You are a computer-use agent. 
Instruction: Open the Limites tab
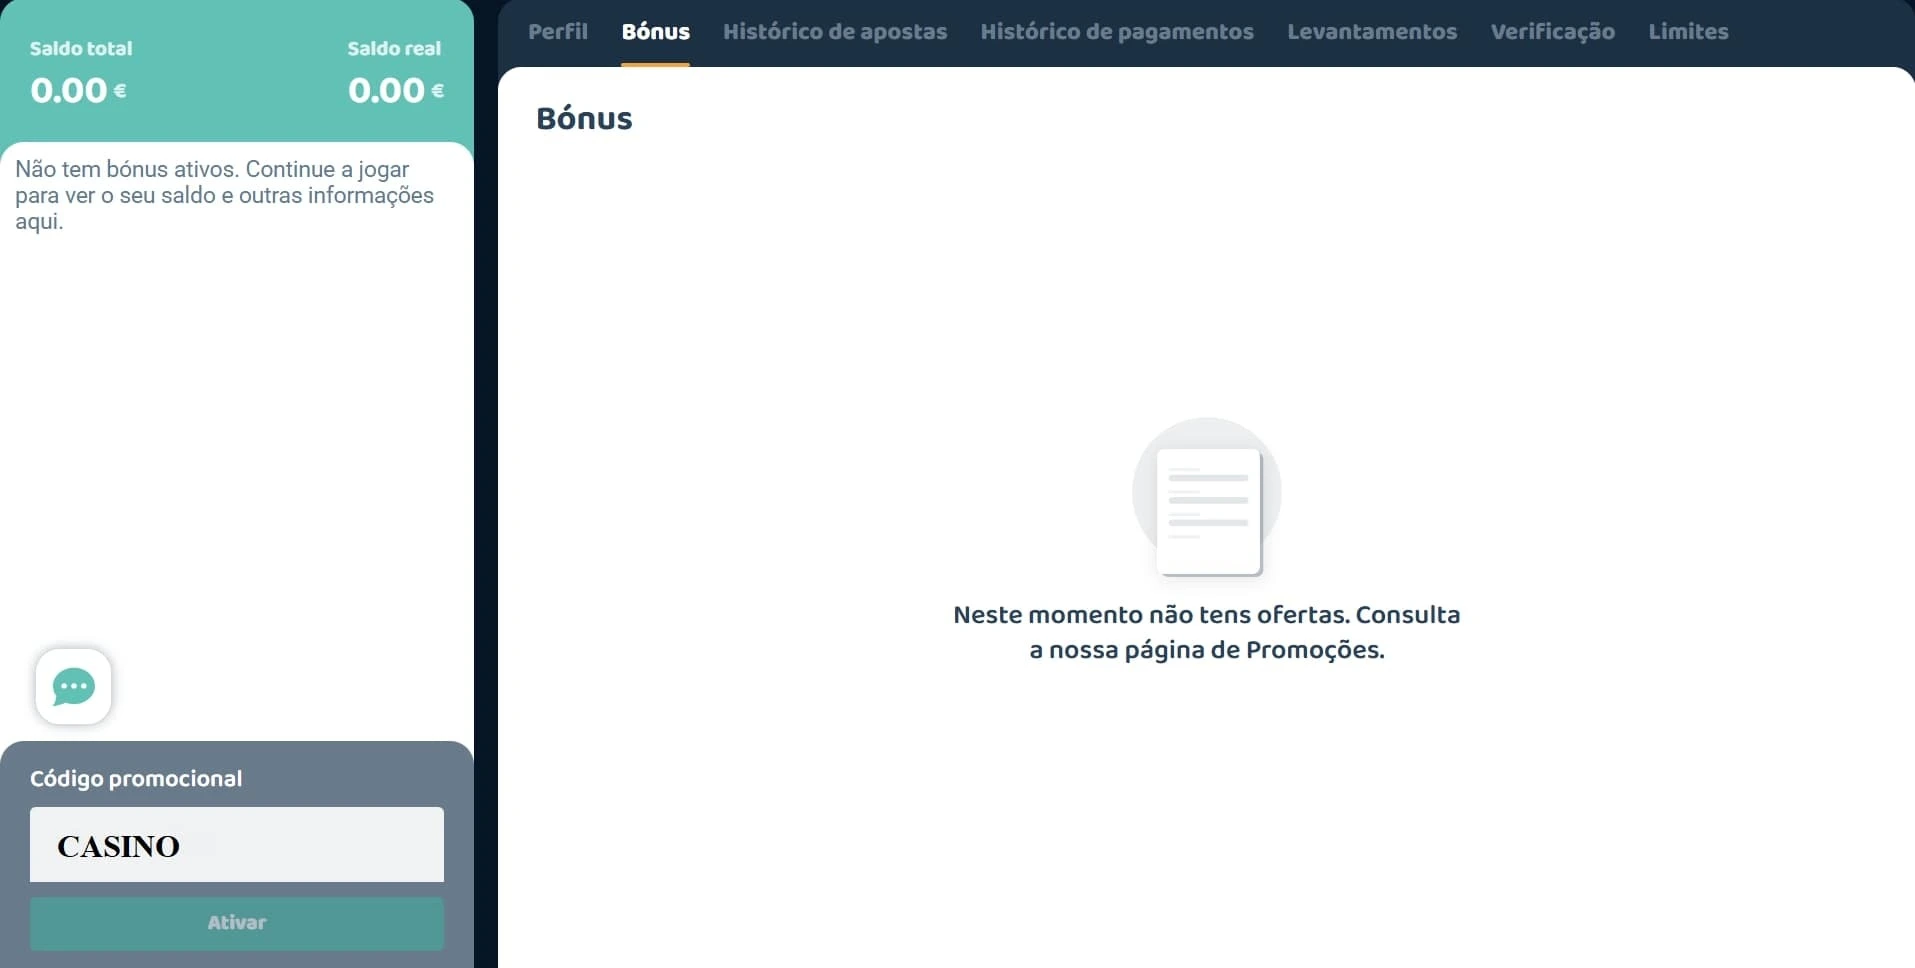1687,32
